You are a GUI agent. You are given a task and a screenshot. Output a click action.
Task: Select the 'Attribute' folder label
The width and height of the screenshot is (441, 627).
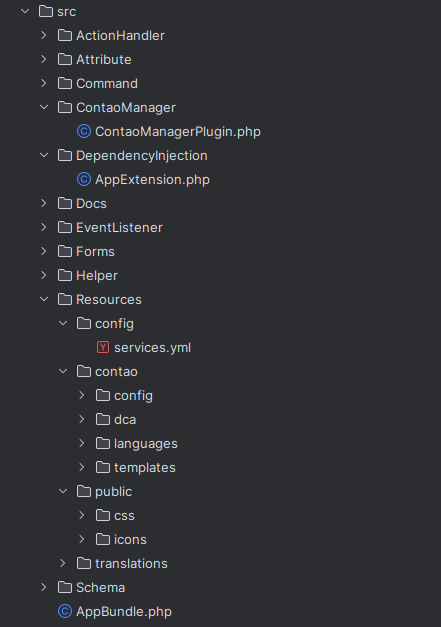point(104,60)
